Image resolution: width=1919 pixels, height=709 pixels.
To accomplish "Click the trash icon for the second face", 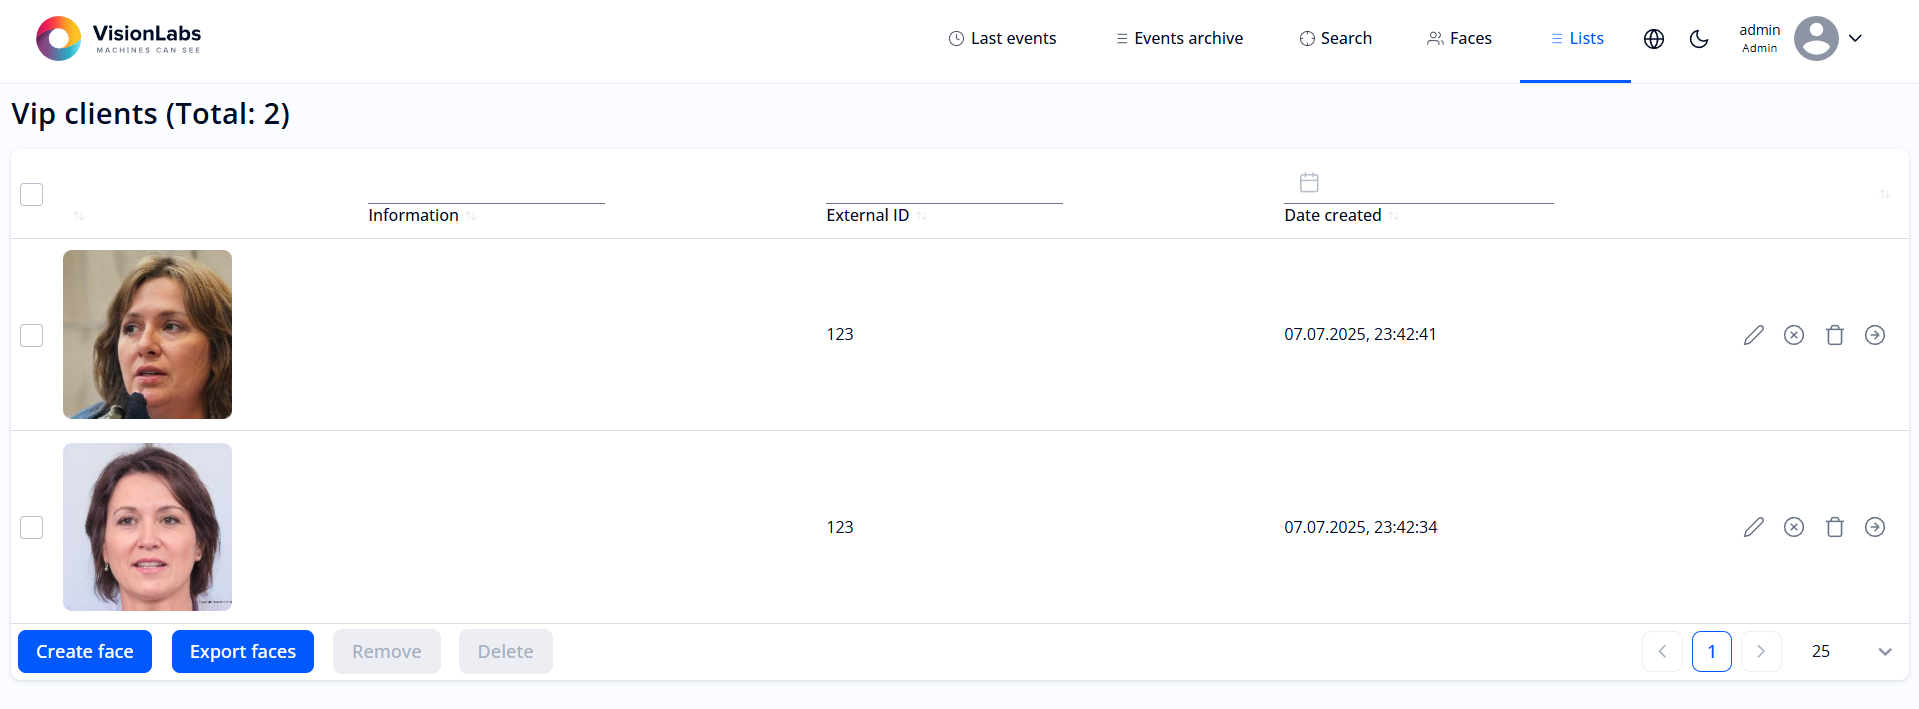I will coord(1834,527).
